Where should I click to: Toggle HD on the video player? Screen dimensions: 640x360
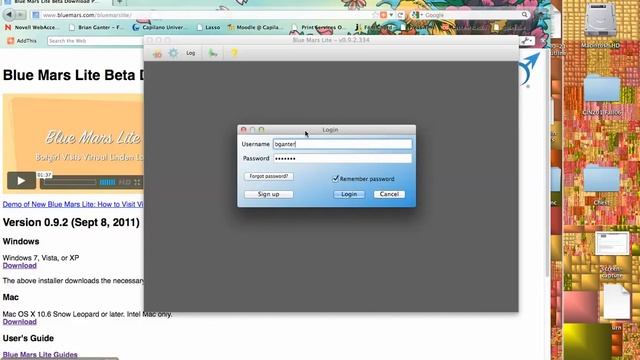tap(124, 182)
